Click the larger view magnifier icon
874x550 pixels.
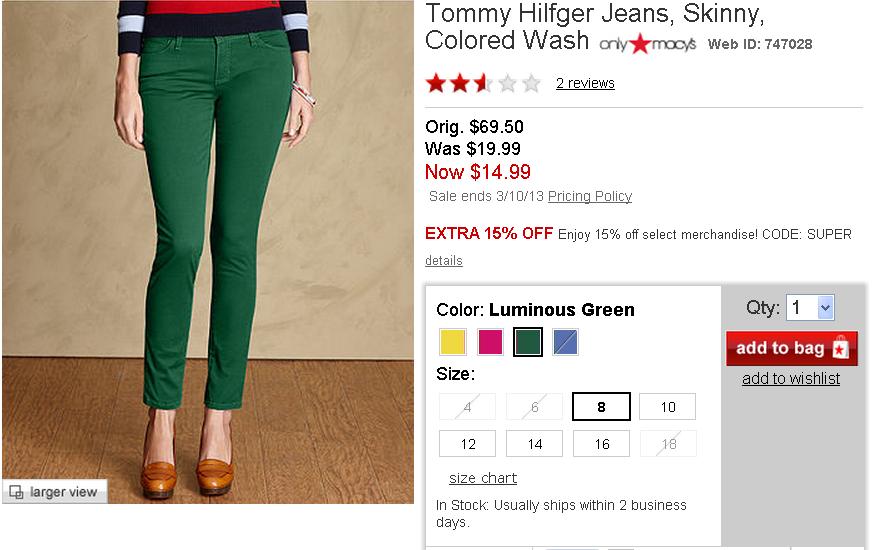pyautogui.click(x=16, y=491)
